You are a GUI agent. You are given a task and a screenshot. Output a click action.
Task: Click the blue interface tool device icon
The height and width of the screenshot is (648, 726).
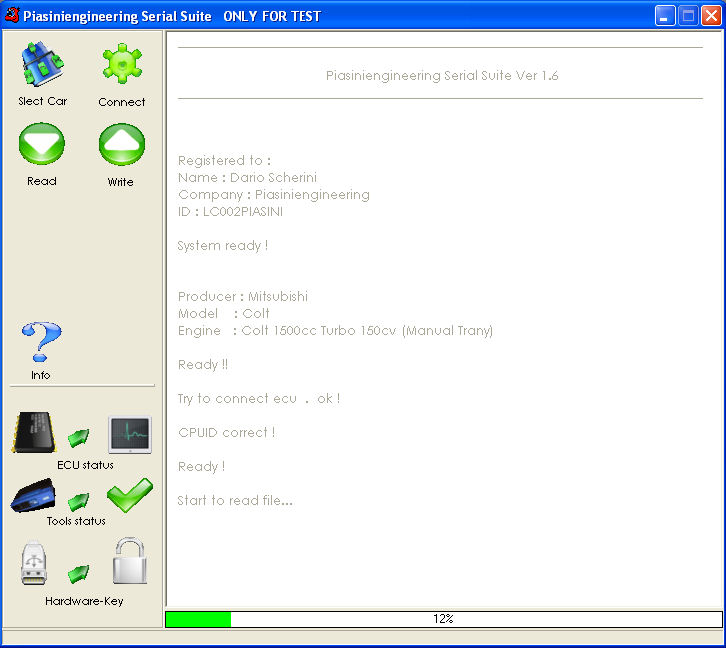(x=34, y=496)
